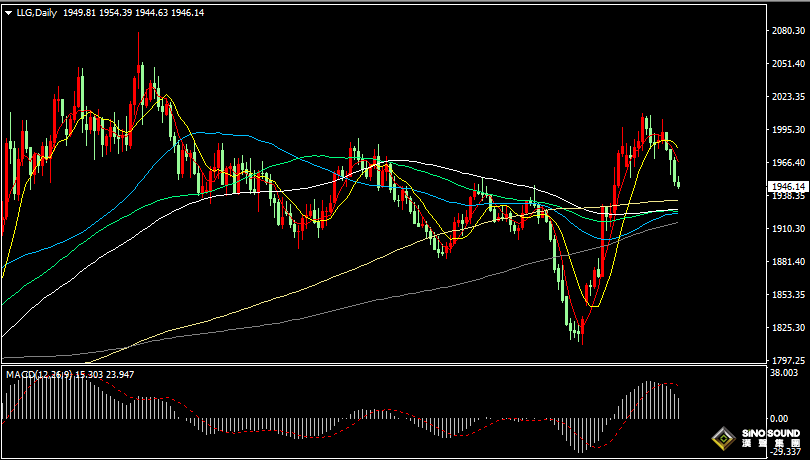This screenshot has width=810, height=460.
Task: Click the MACD(12,26,9) indicator label
Action: (37, 374)
